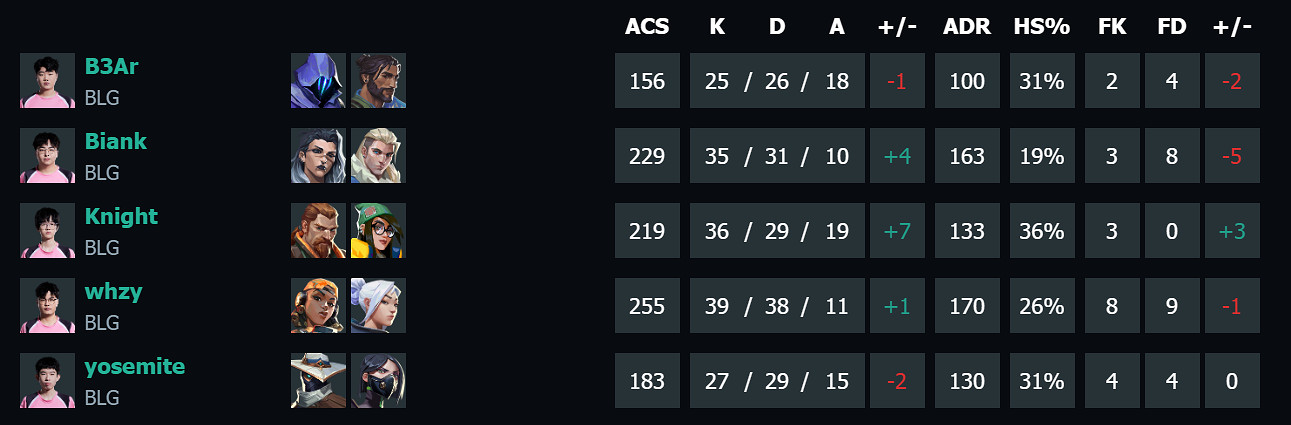Click Knight's Brimstone agent icon

[318, 231]
